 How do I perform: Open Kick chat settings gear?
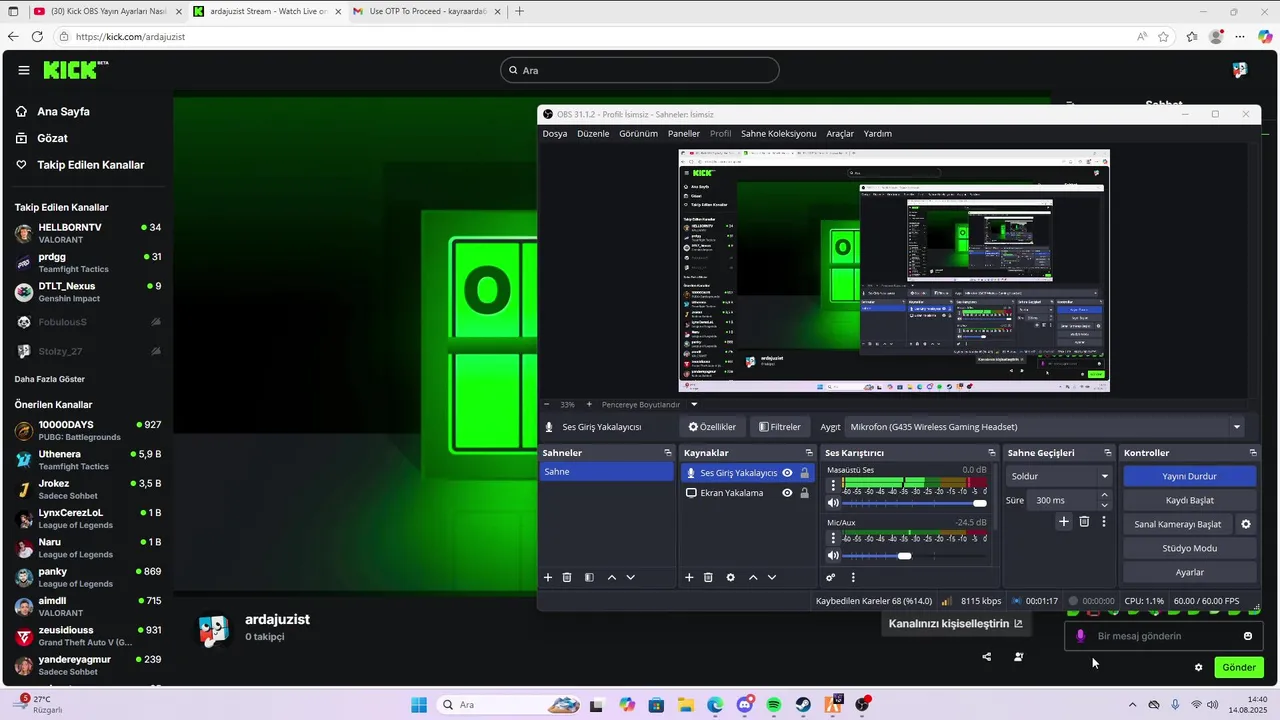pos(1198,667)
